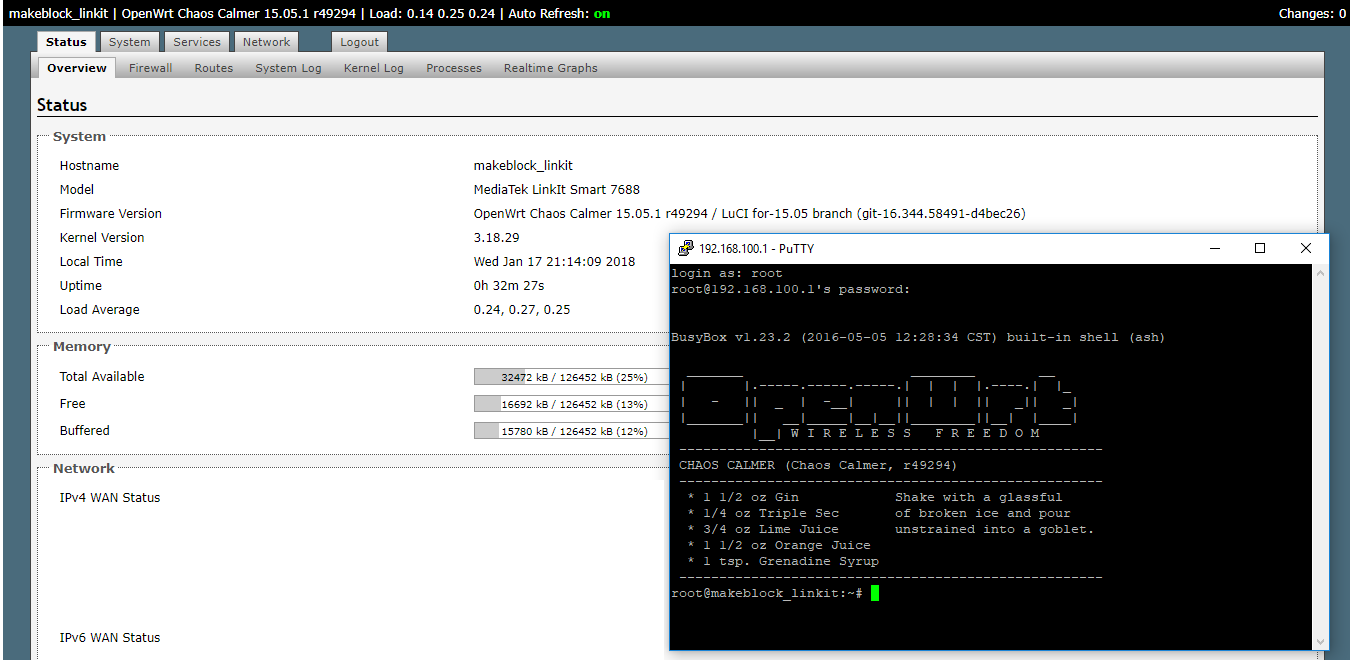Click uptime value 0h 32m 27s
Viewport: 1350px width, 660px height.
click(x=509, y=286)
